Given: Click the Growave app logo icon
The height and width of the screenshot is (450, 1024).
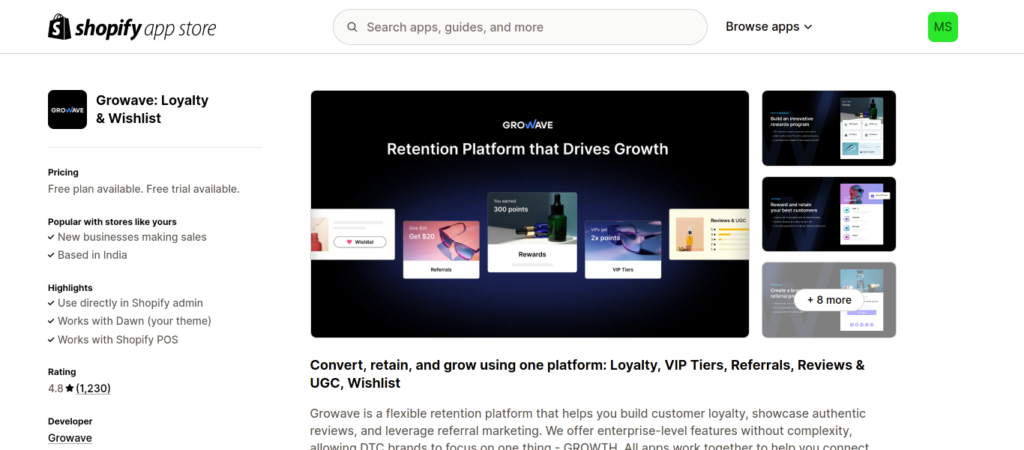Looking at the screenshot, I should click(67, 109).
